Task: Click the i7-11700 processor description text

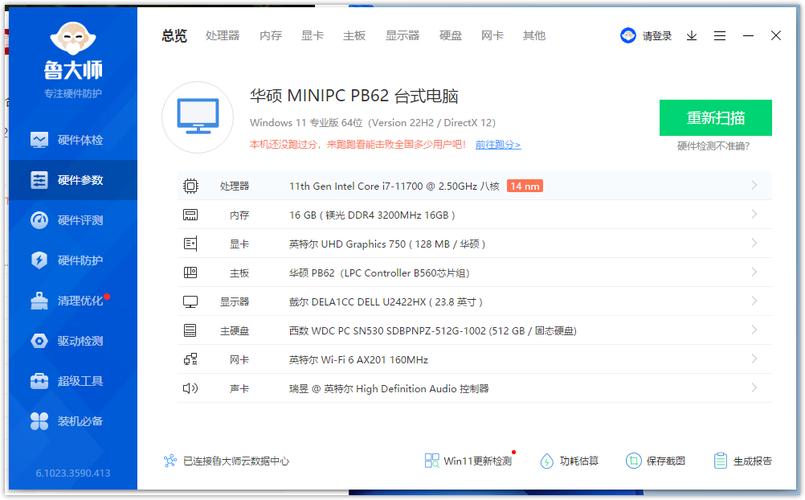Action: (x=394, y=186)
